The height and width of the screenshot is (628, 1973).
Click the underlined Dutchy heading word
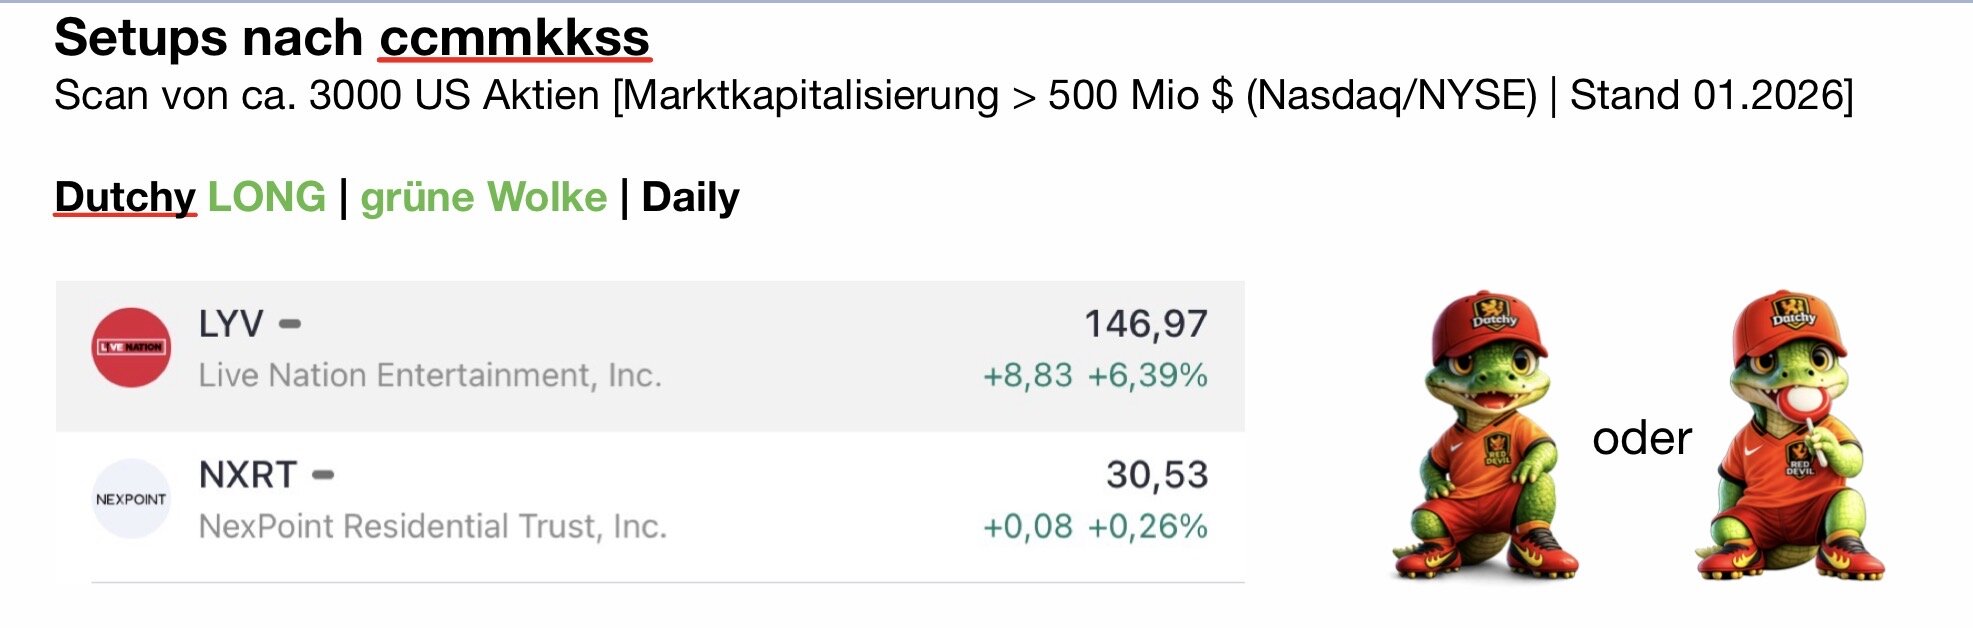125,197
